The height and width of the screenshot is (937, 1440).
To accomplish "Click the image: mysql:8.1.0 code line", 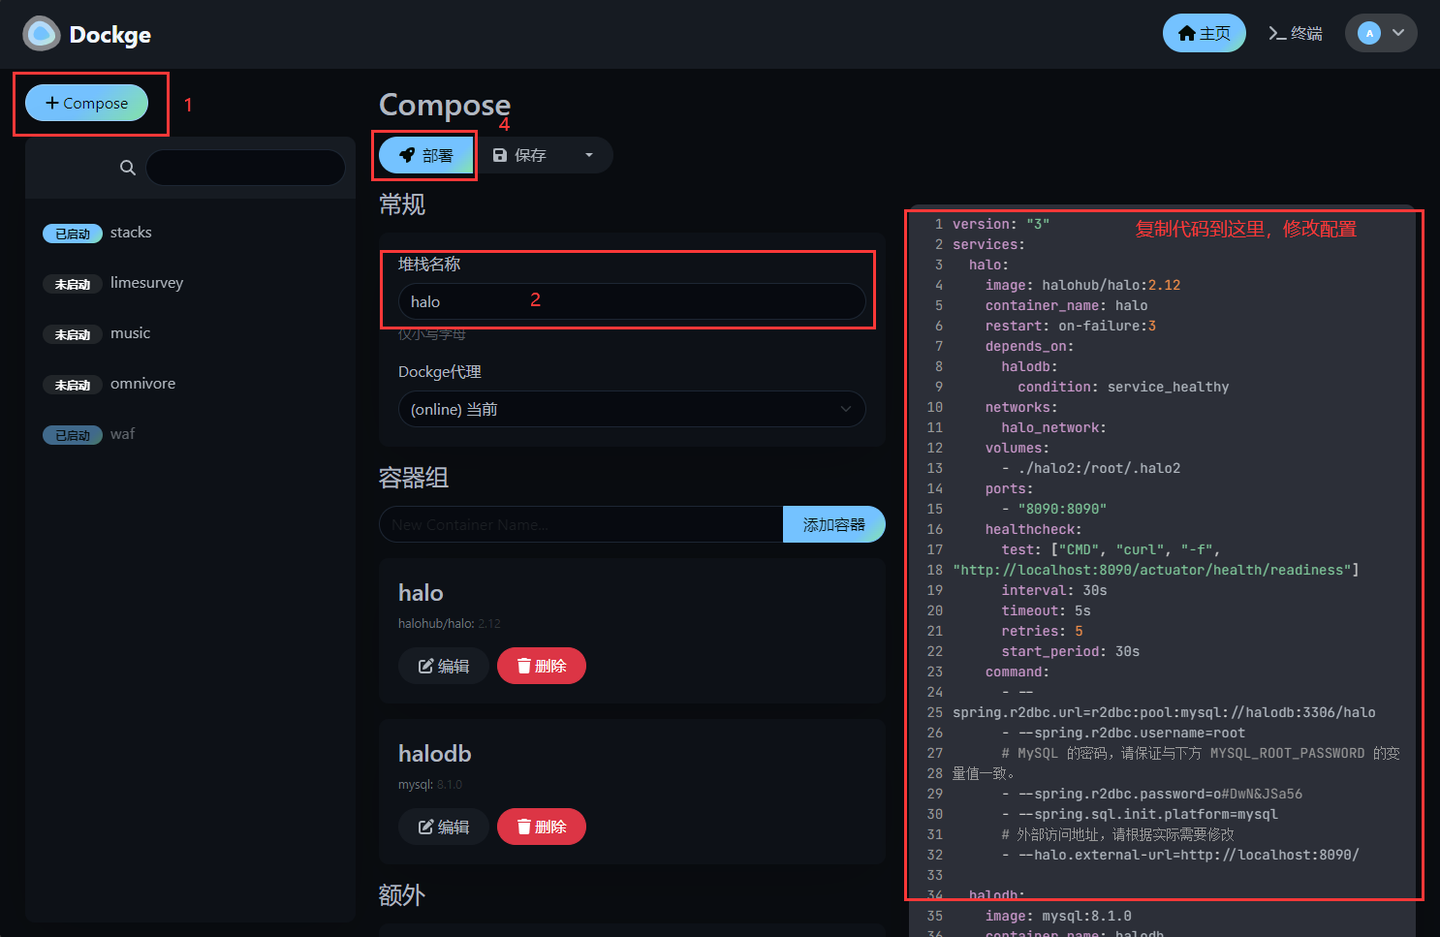I will 1058,916.
